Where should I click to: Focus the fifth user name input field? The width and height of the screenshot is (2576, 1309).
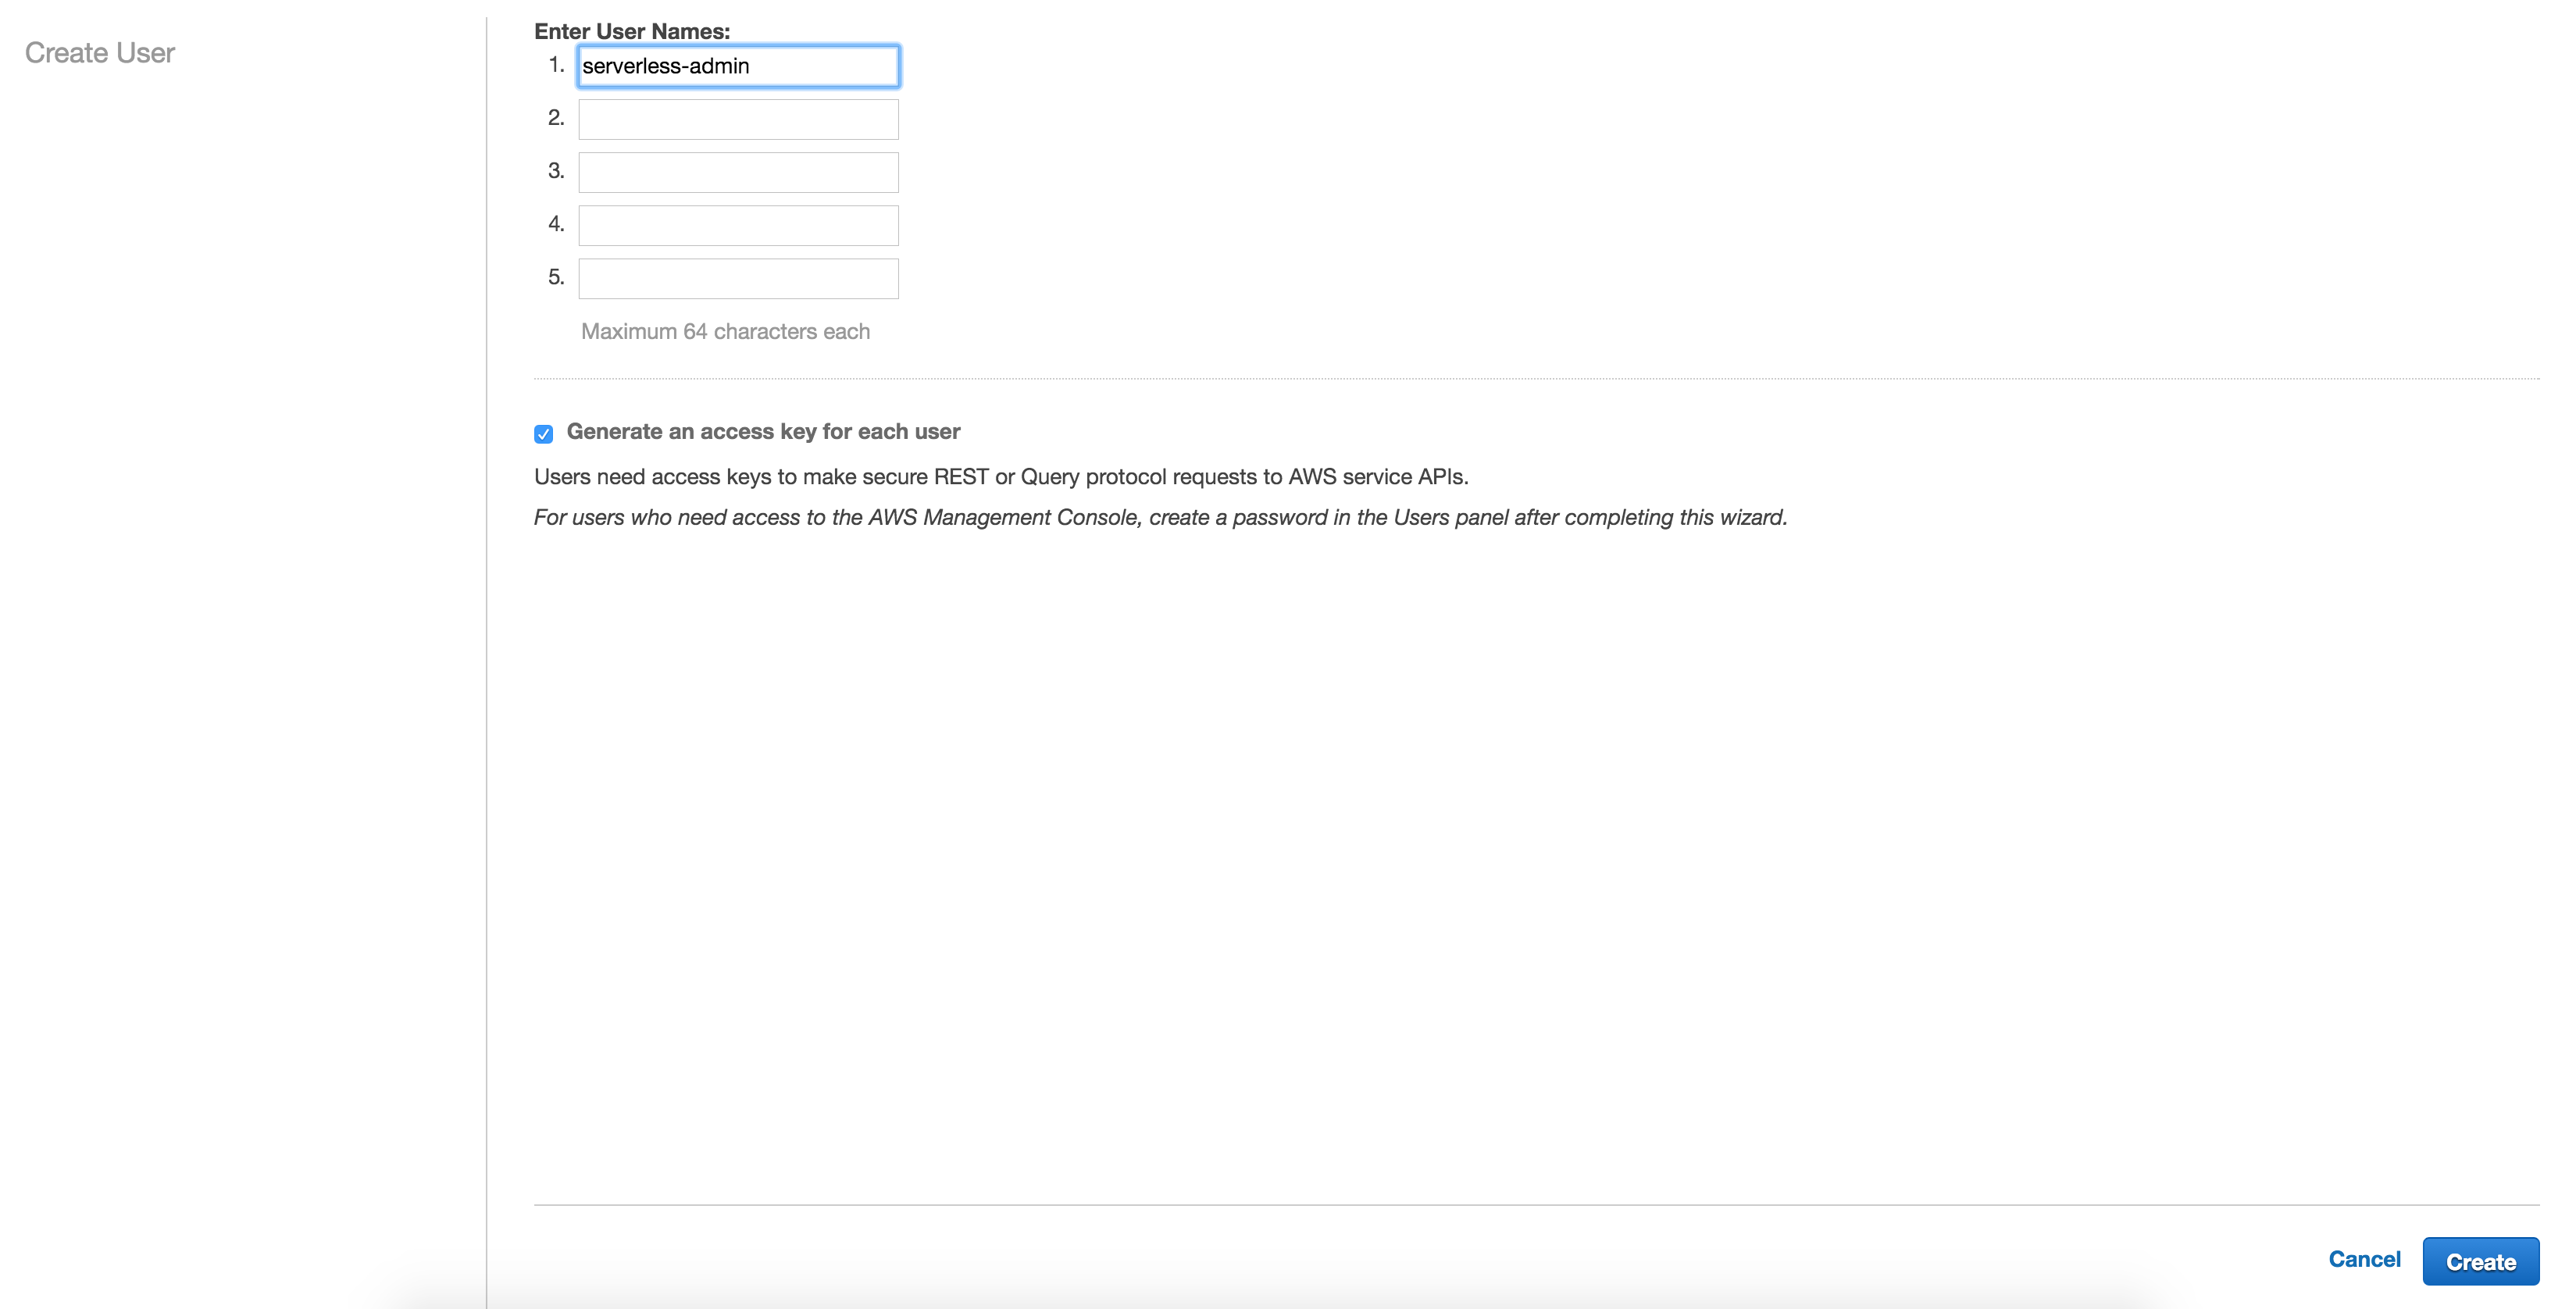pos(738,278)
